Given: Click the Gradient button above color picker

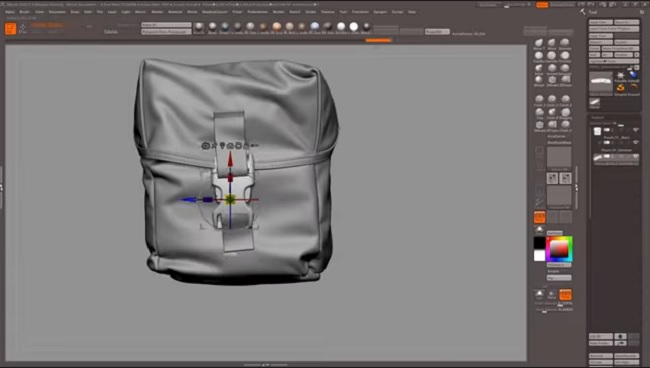Looking at the screenshot, I should pos(555,233).
